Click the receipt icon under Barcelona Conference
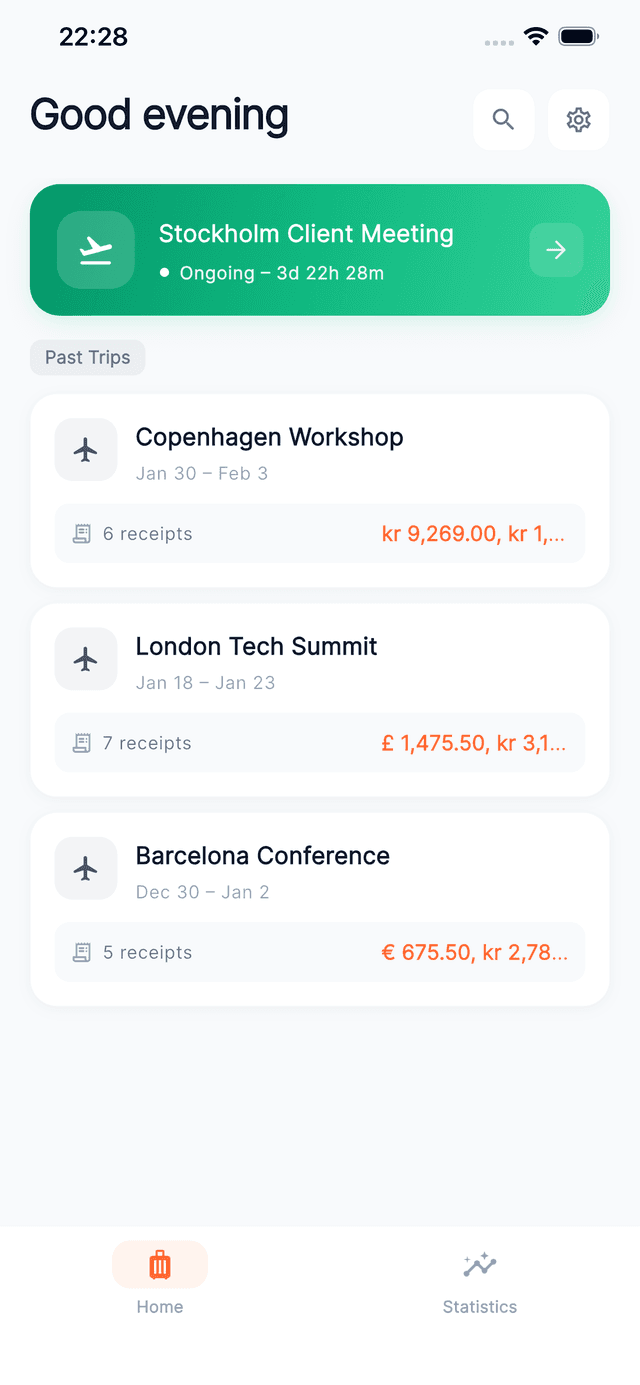Image resolution: width=640 pixels, height=1385 pixels. [82, 952]
